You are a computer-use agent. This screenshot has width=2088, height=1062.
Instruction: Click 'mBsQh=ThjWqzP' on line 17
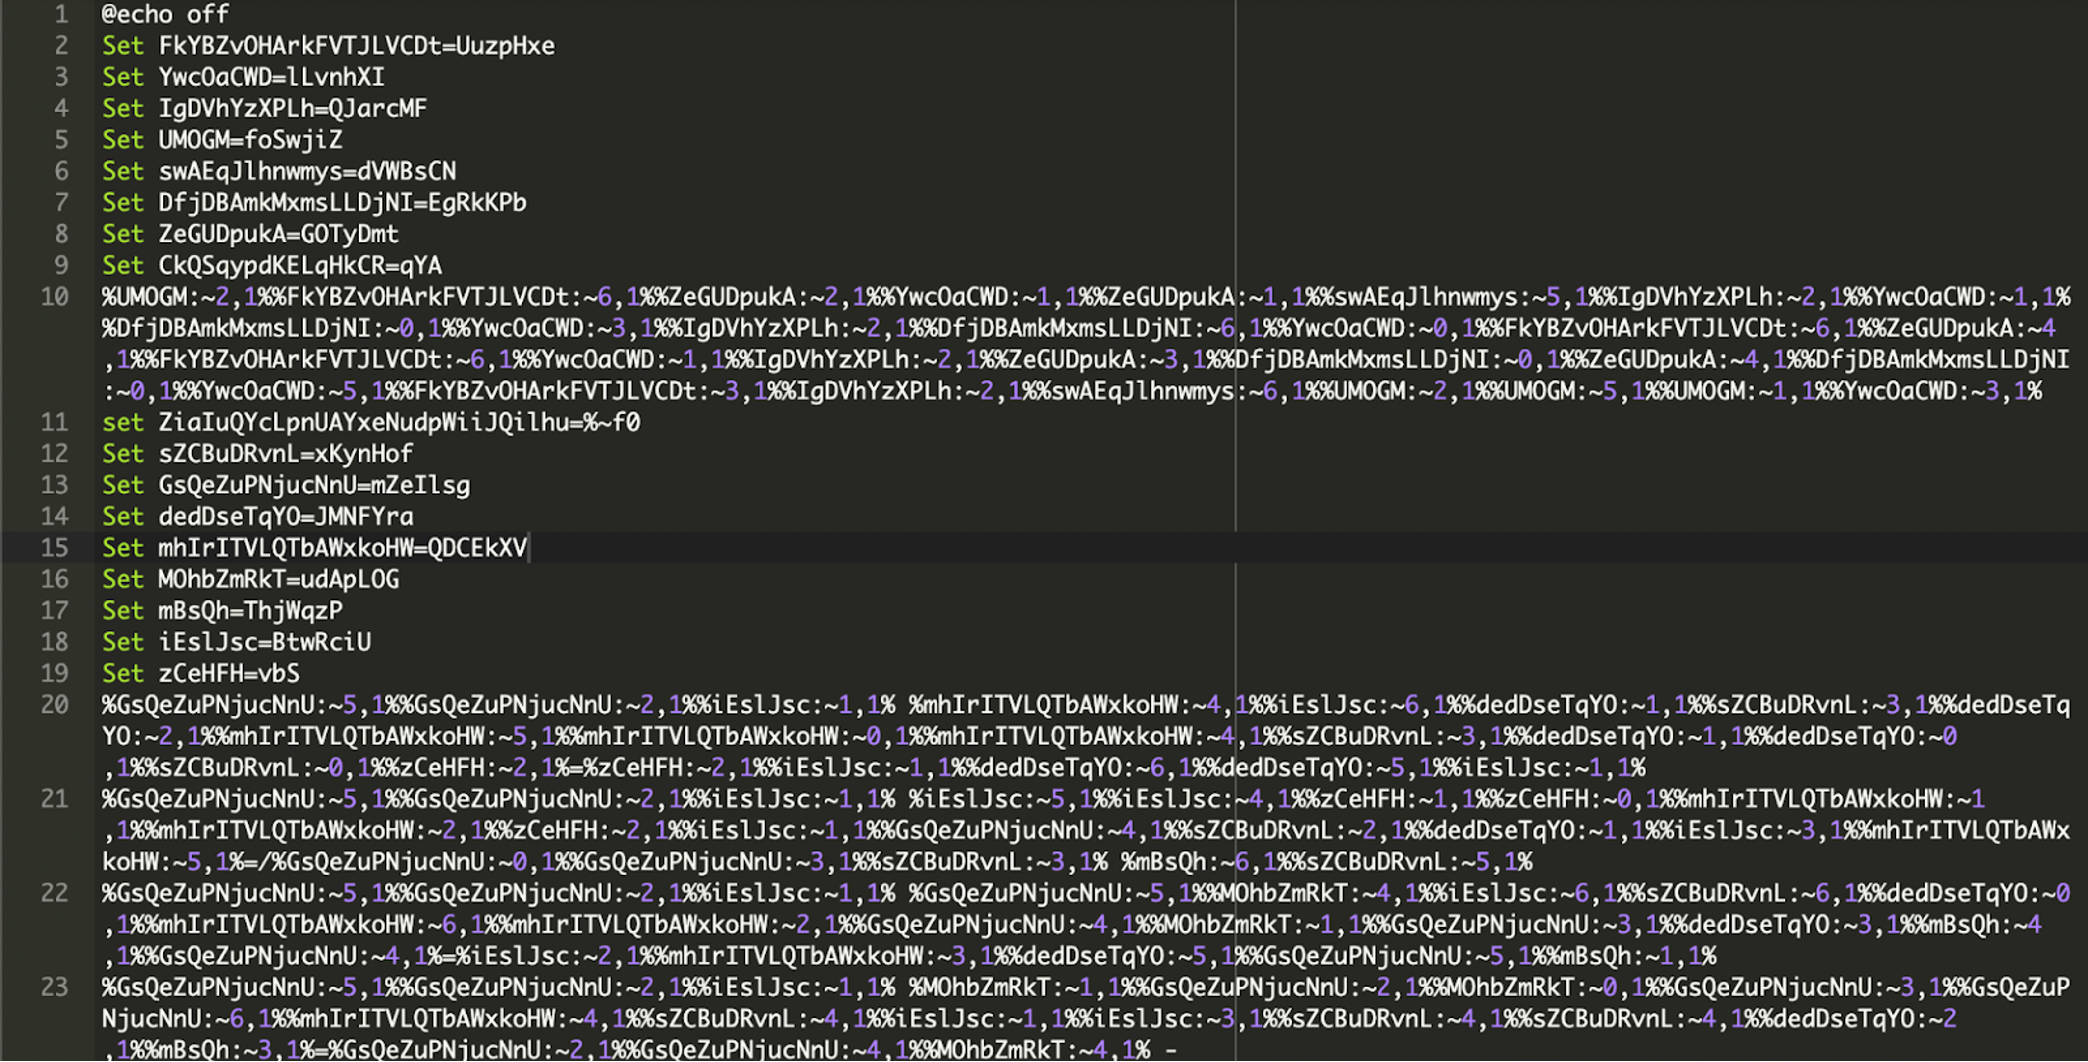coord(250,611)
